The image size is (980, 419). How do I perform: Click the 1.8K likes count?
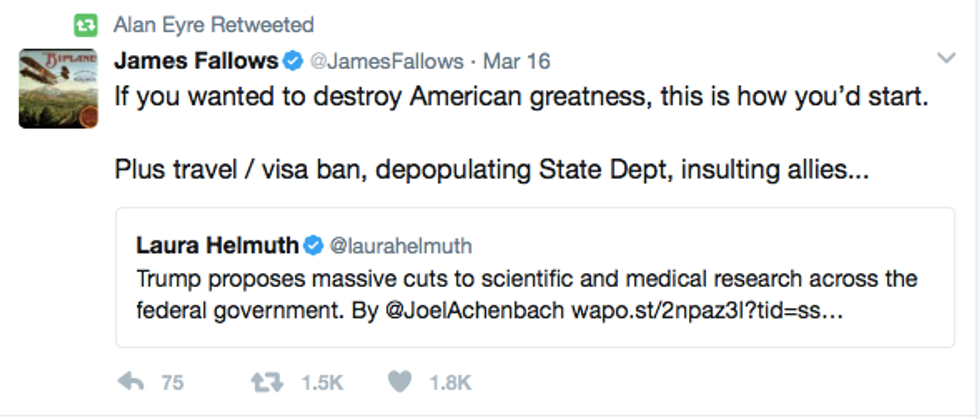click(450, 382)
